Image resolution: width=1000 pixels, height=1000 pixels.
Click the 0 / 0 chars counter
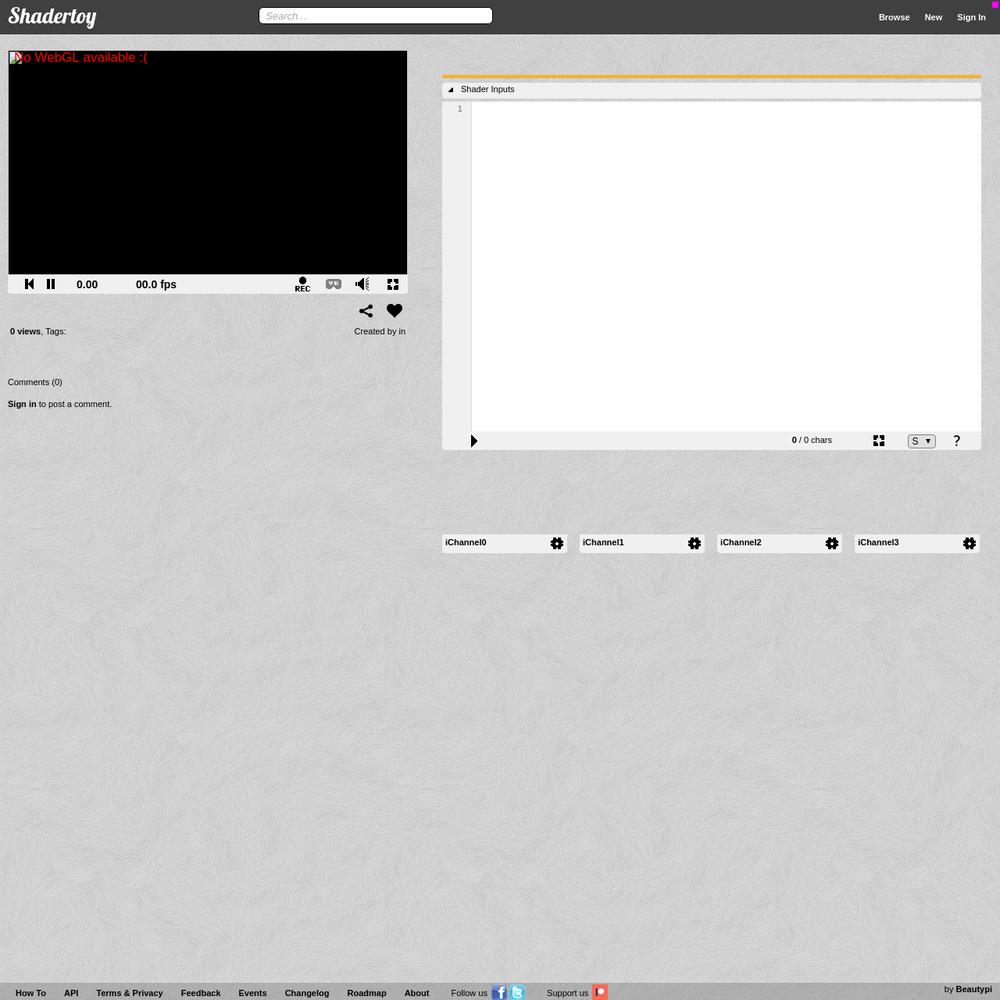pos(811,440)
